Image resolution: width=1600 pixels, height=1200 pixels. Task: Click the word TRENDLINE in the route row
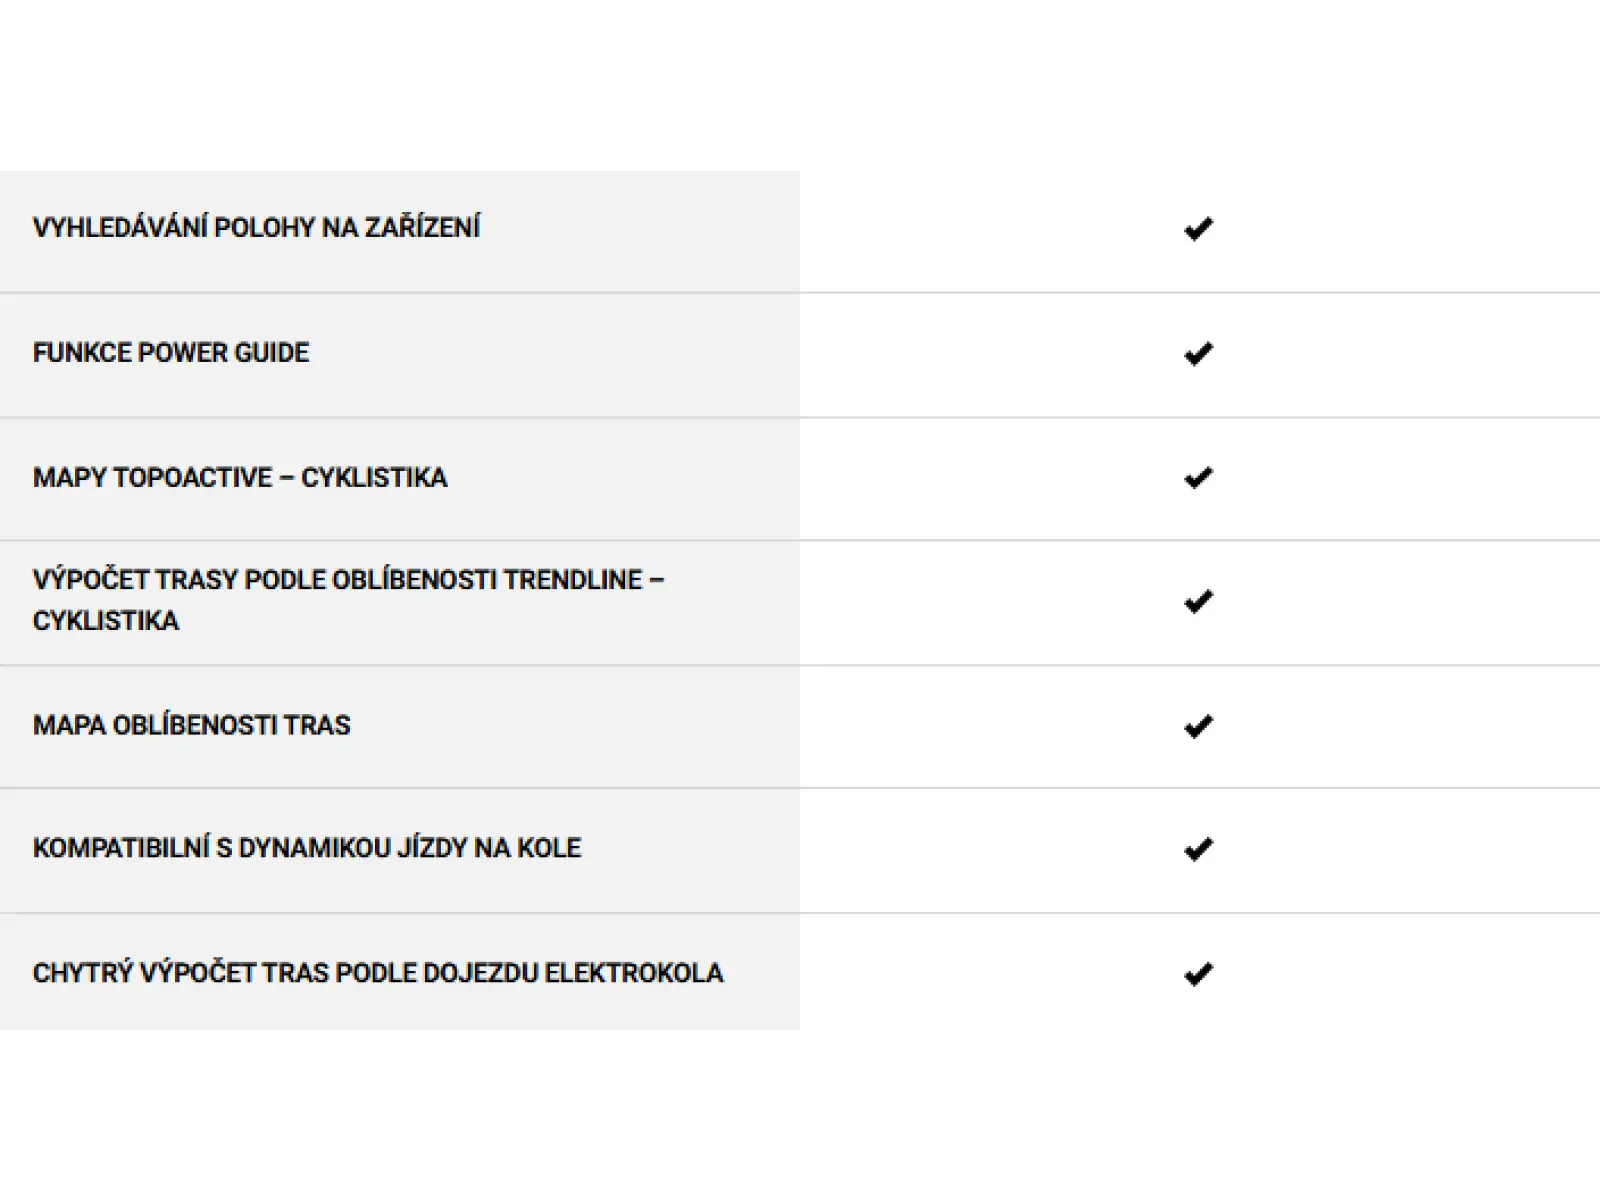pyautogui.click(x=573, y=580)
